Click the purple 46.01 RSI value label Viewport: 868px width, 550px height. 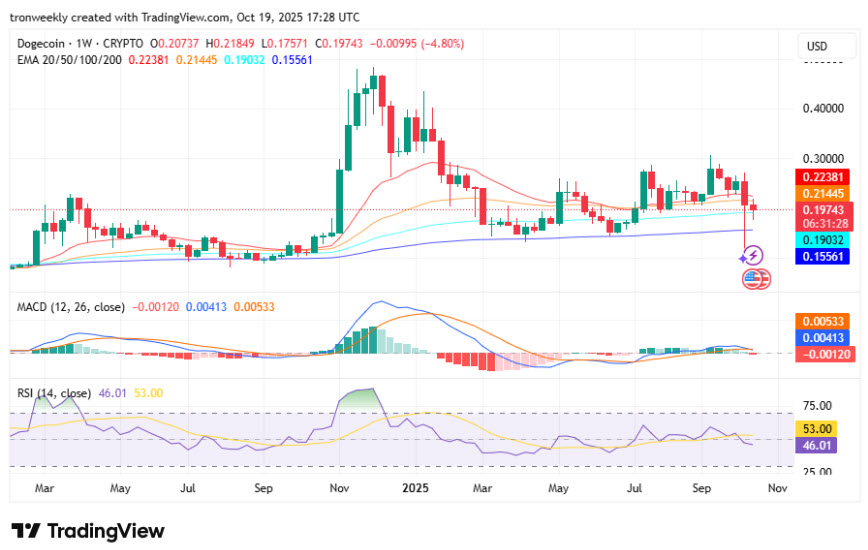(x=823, y=445)
